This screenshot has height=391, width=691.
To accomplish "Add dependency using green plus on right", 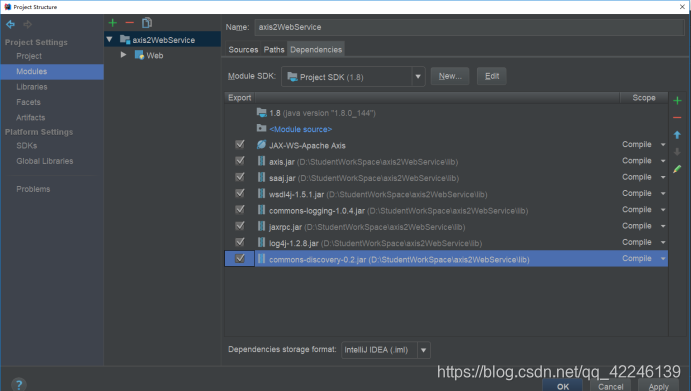I will tap(677, 101).
